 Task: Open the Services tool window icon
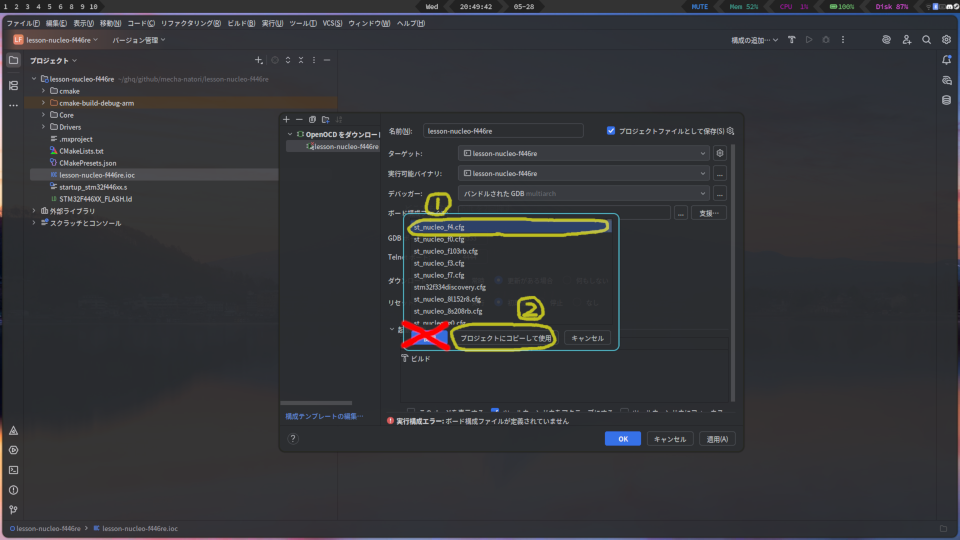(13, 450)
